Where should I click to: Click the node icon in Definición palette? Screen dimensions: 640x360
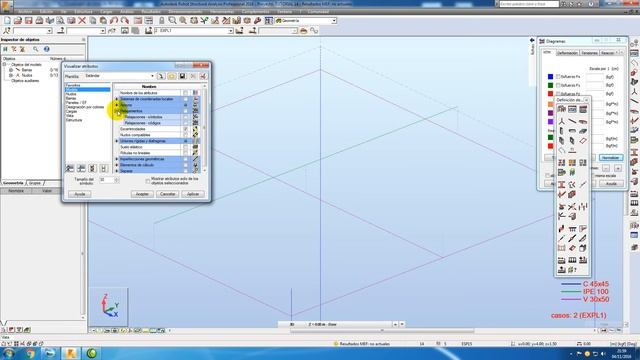pos(562,121)
